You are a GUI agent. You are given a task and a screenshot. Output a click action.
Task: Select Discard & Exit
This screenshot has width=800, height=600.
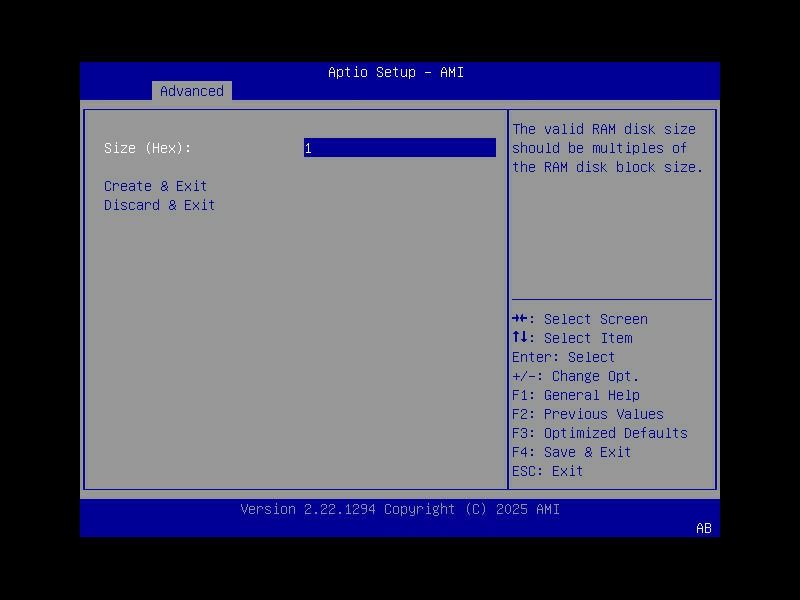point(159,205)
